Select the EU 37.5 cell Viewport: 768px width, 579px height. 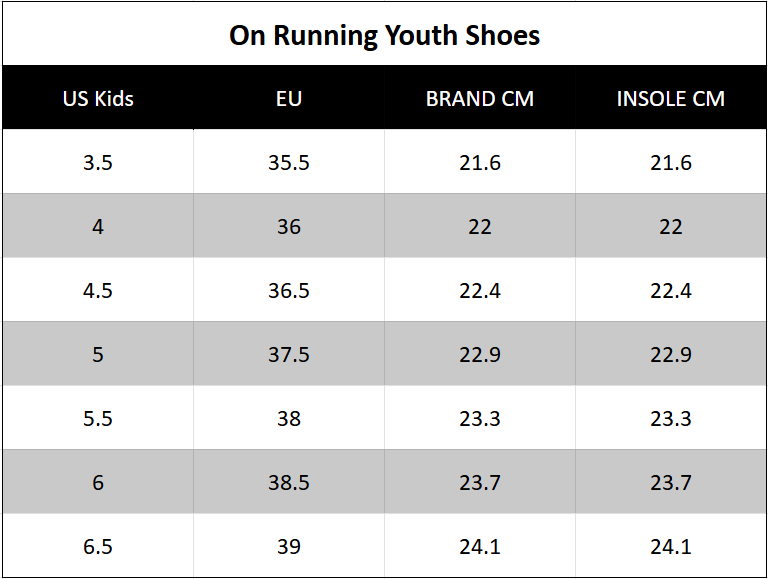[289, 355]
